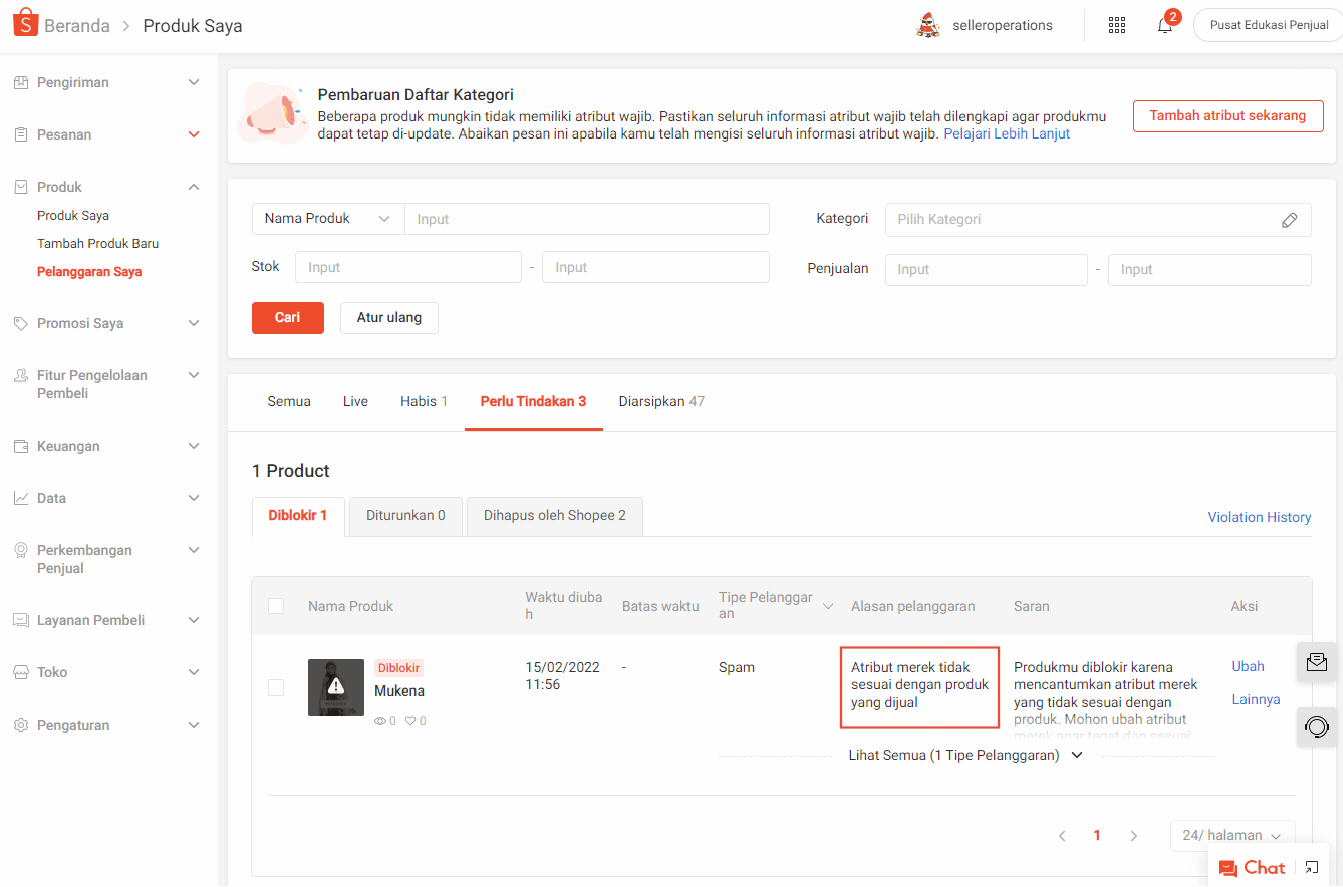The image size is (1343, 887).
Task: Click the first Stok input field
Action: [x=408, y=266]
